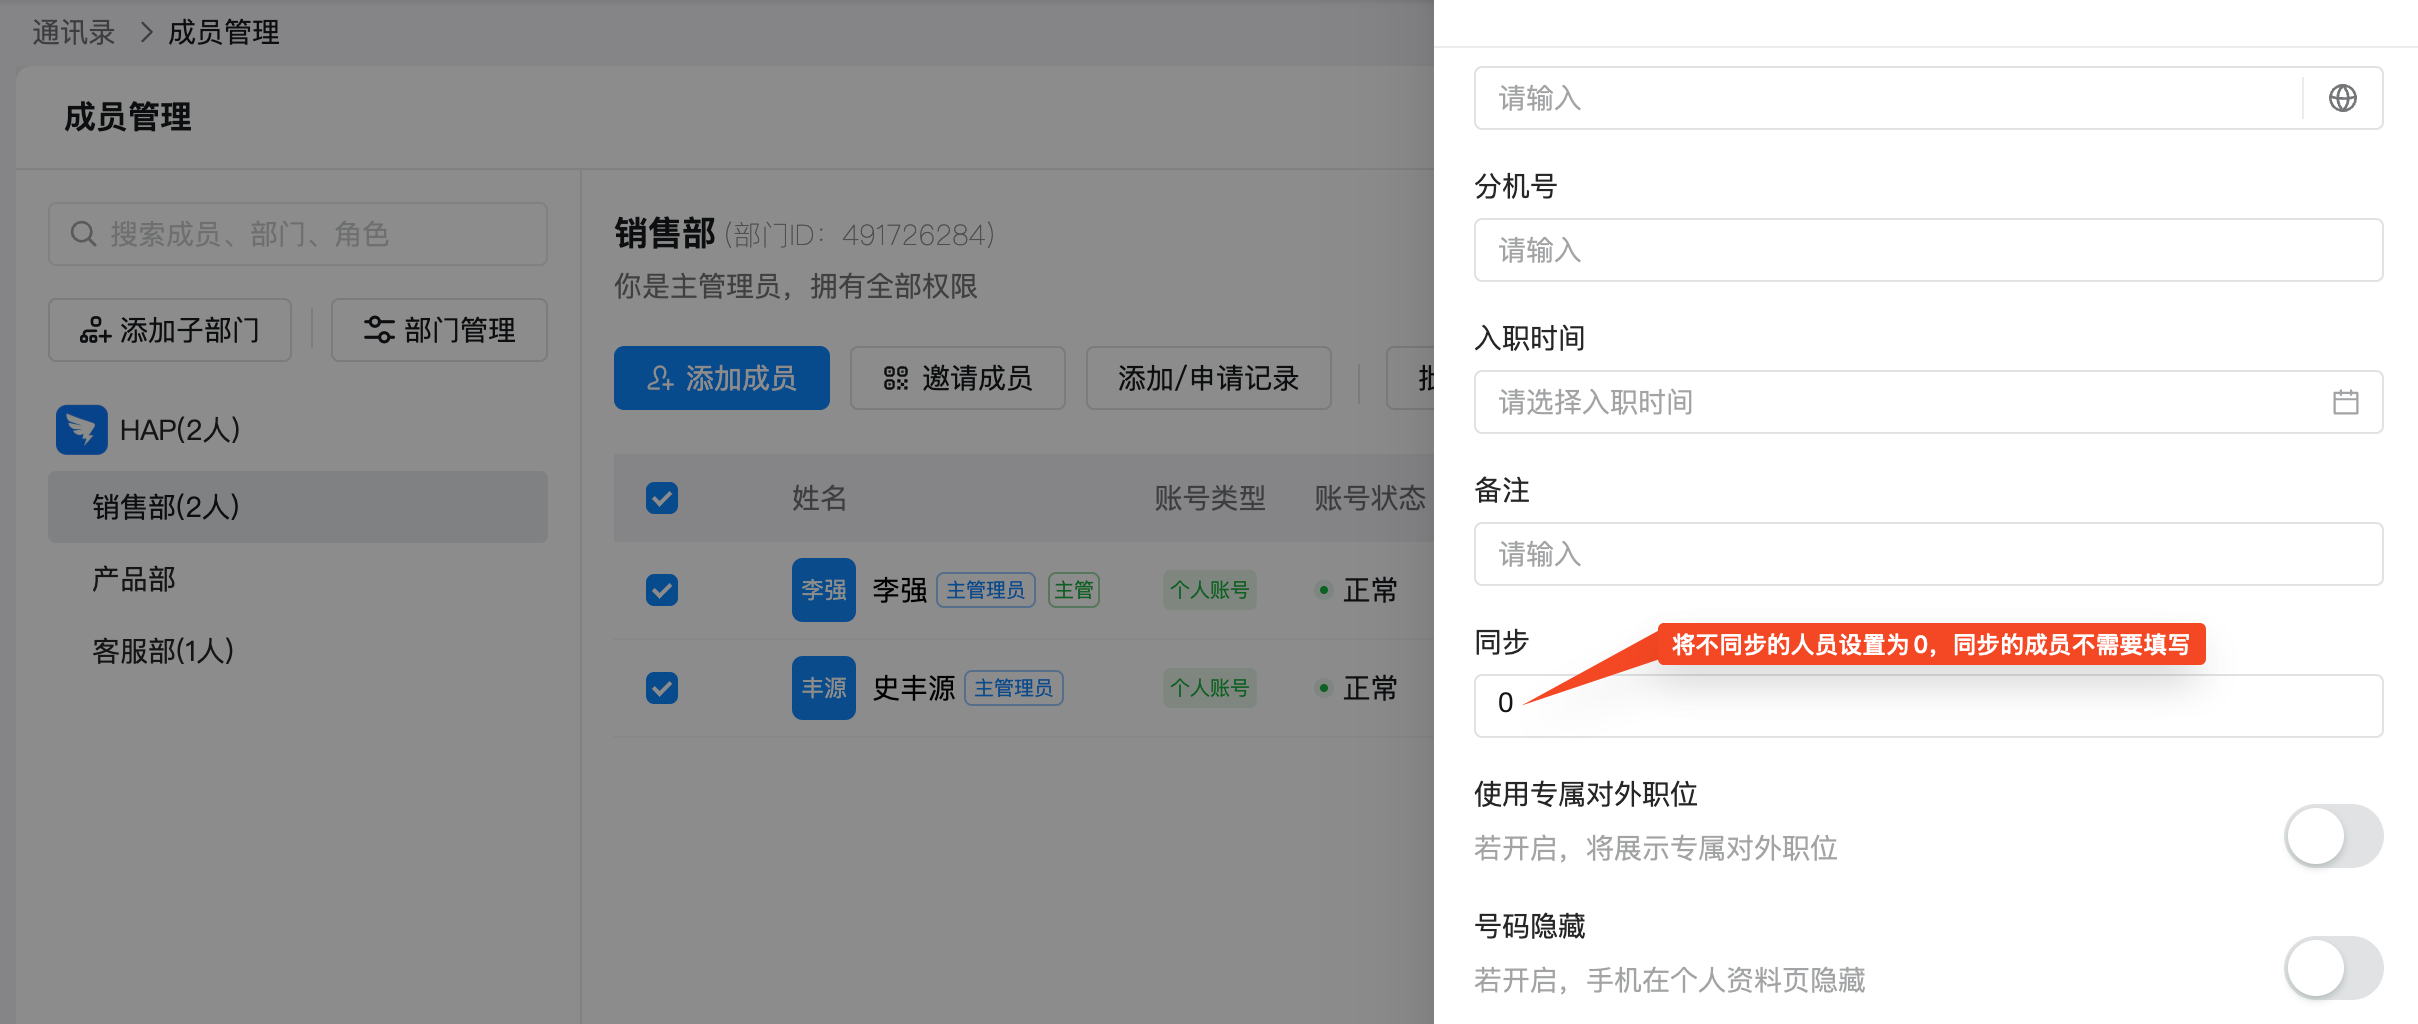The width and height of the screenshot is (2418, 1024).
Task: Click the 分机号 input field
Action: (1927, 250)
